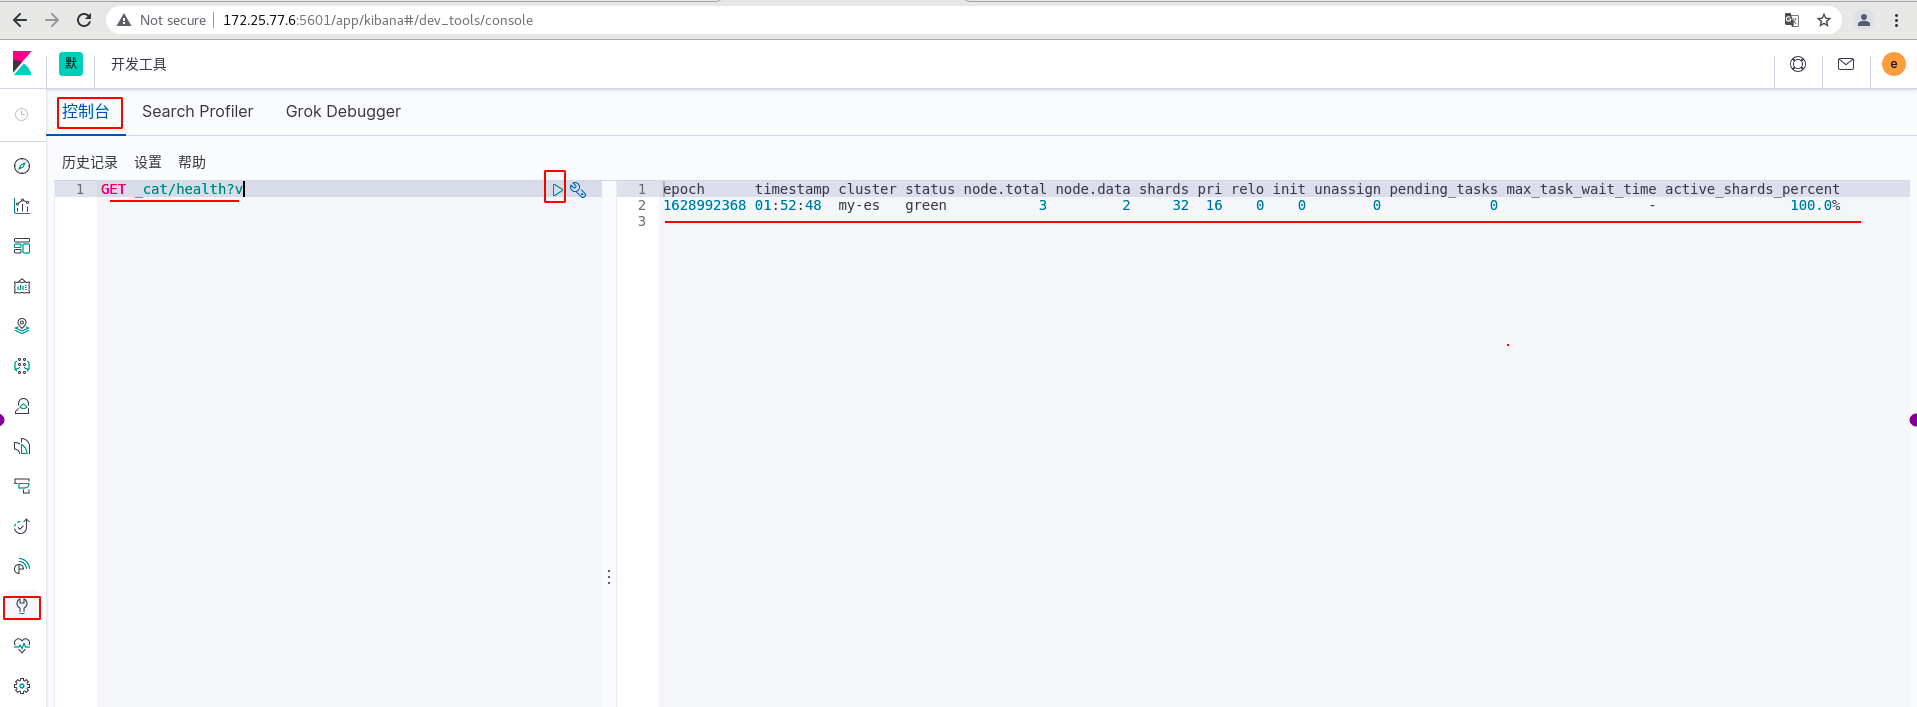Image resolution: width=1917 pixels, height=707 pixels.
Task: Open help lifebuoy icon in header
Action: tap(1798, 64)
